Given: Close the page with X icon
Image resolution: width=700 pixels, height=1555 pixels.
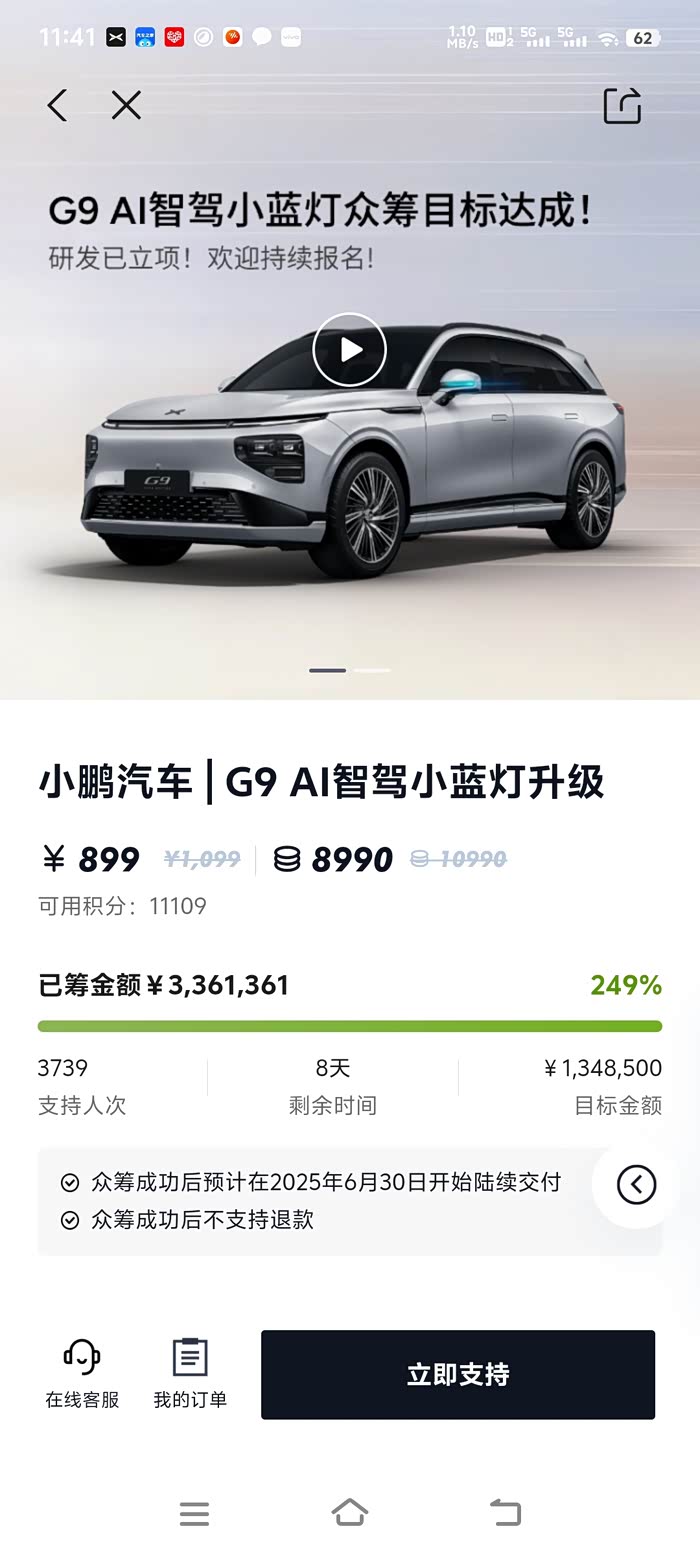Looking at the screenshot, I should pyautogui.click(x=126, y=105).
